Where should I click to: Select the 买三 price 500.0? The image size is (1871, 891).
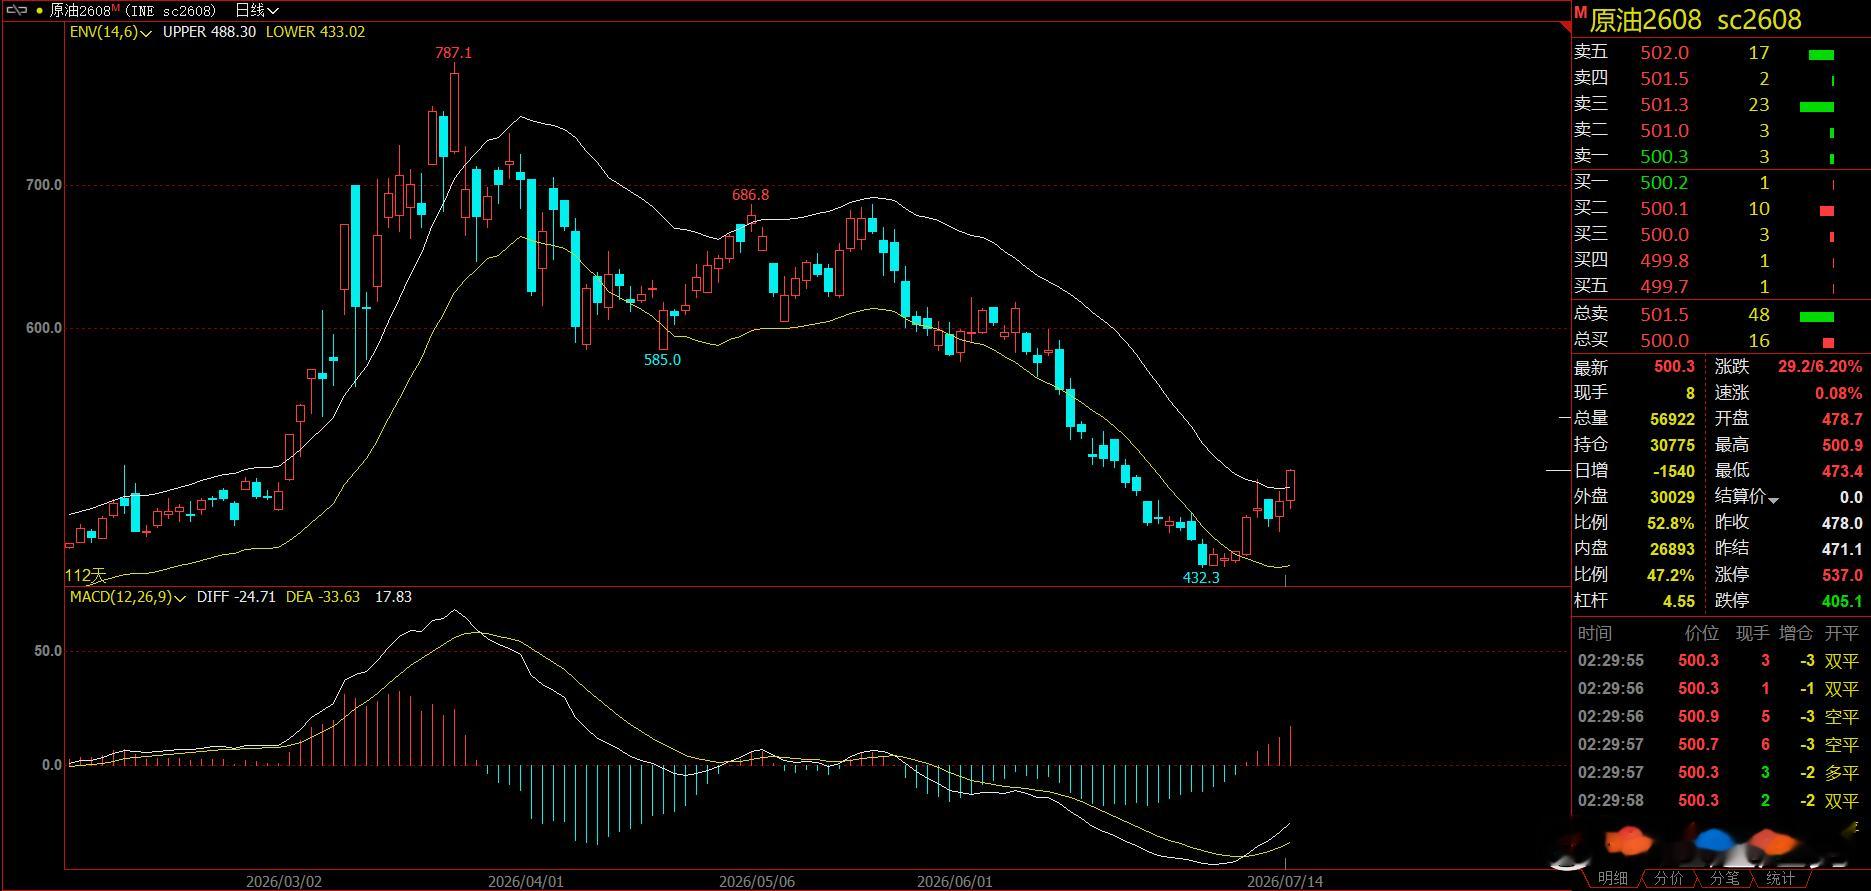1665,235
